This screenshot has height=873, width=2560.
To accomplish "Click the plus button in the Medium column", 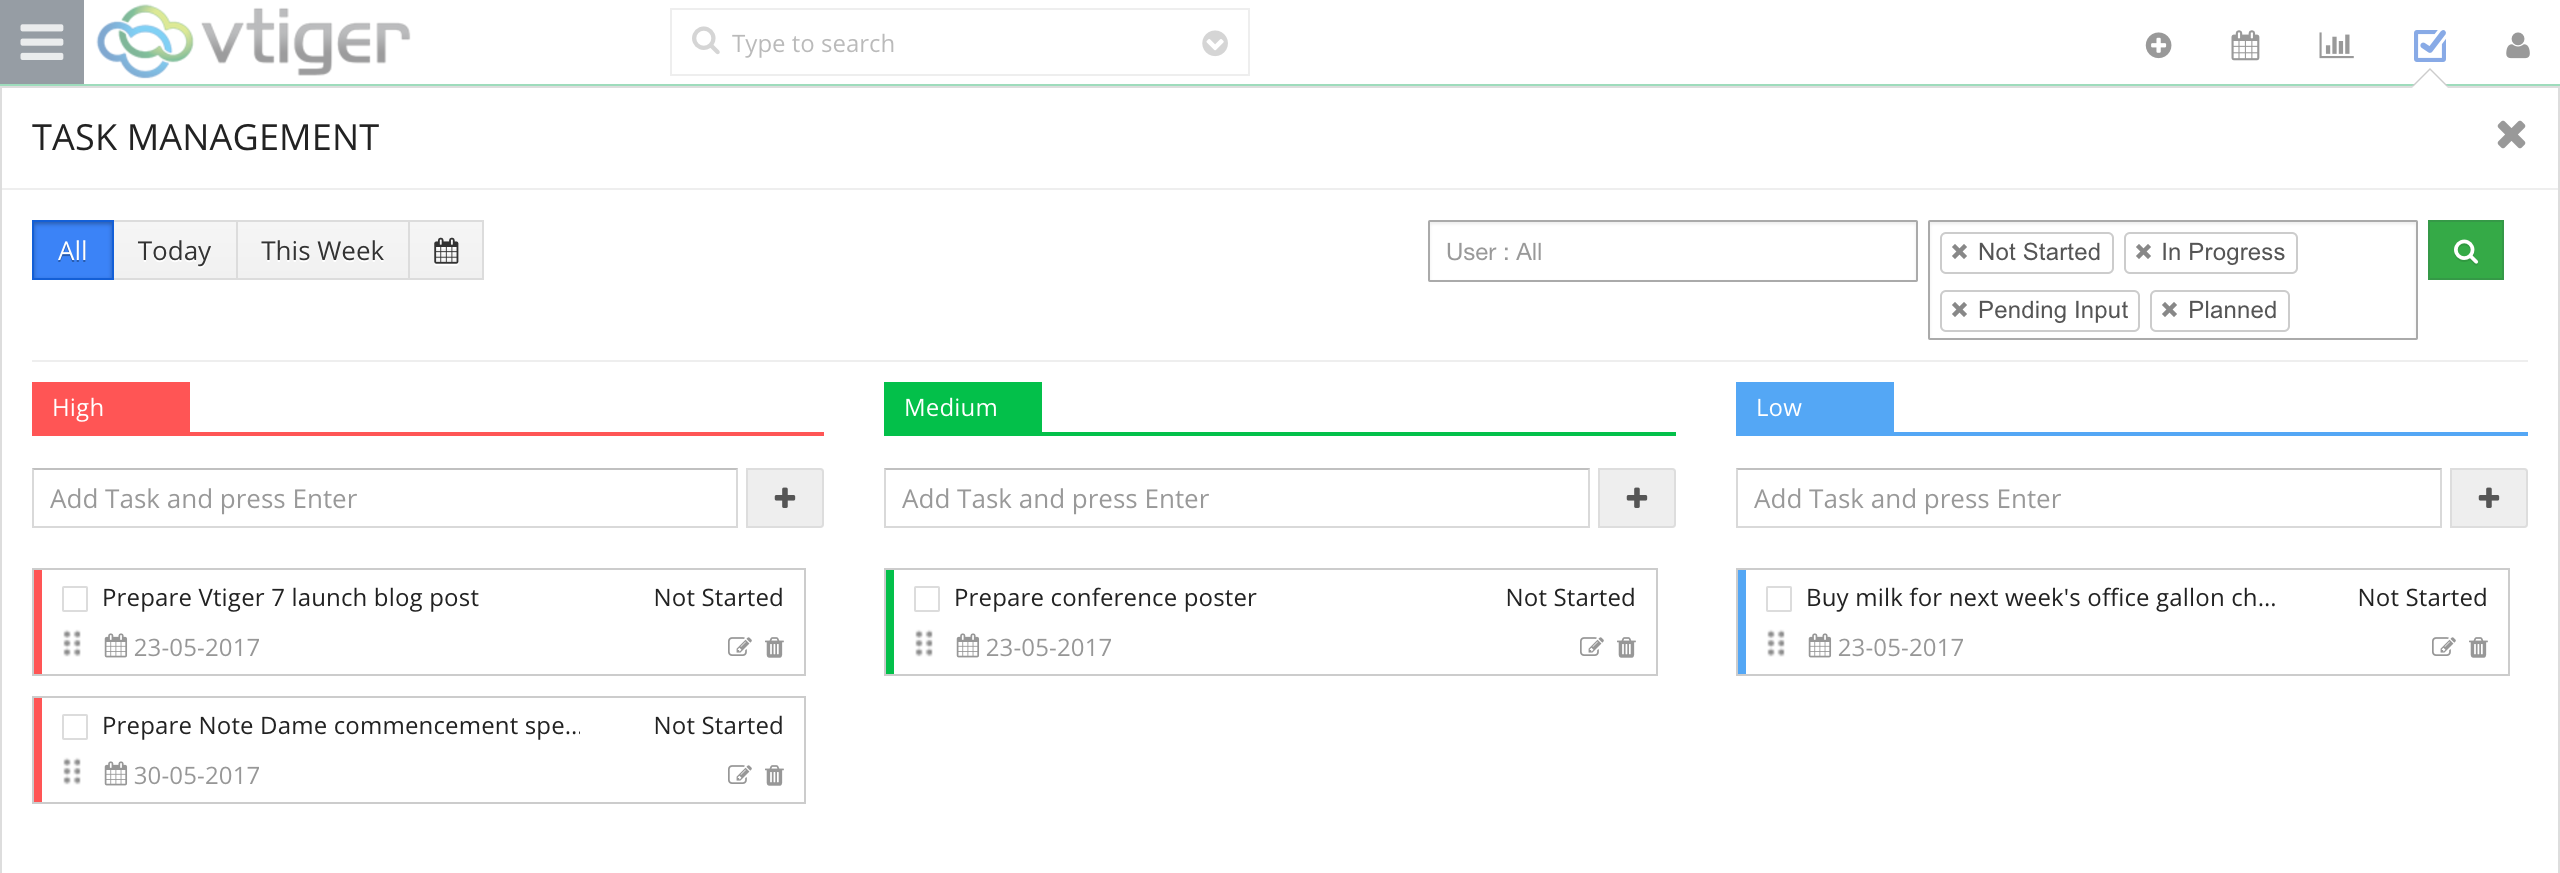I will coord(1636,498).
